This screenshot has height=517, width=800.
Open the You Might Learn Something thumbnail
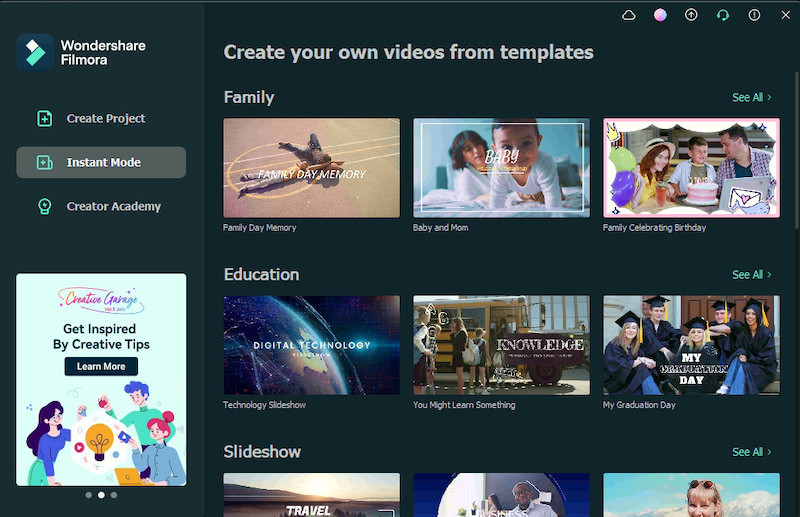(501, 345)
